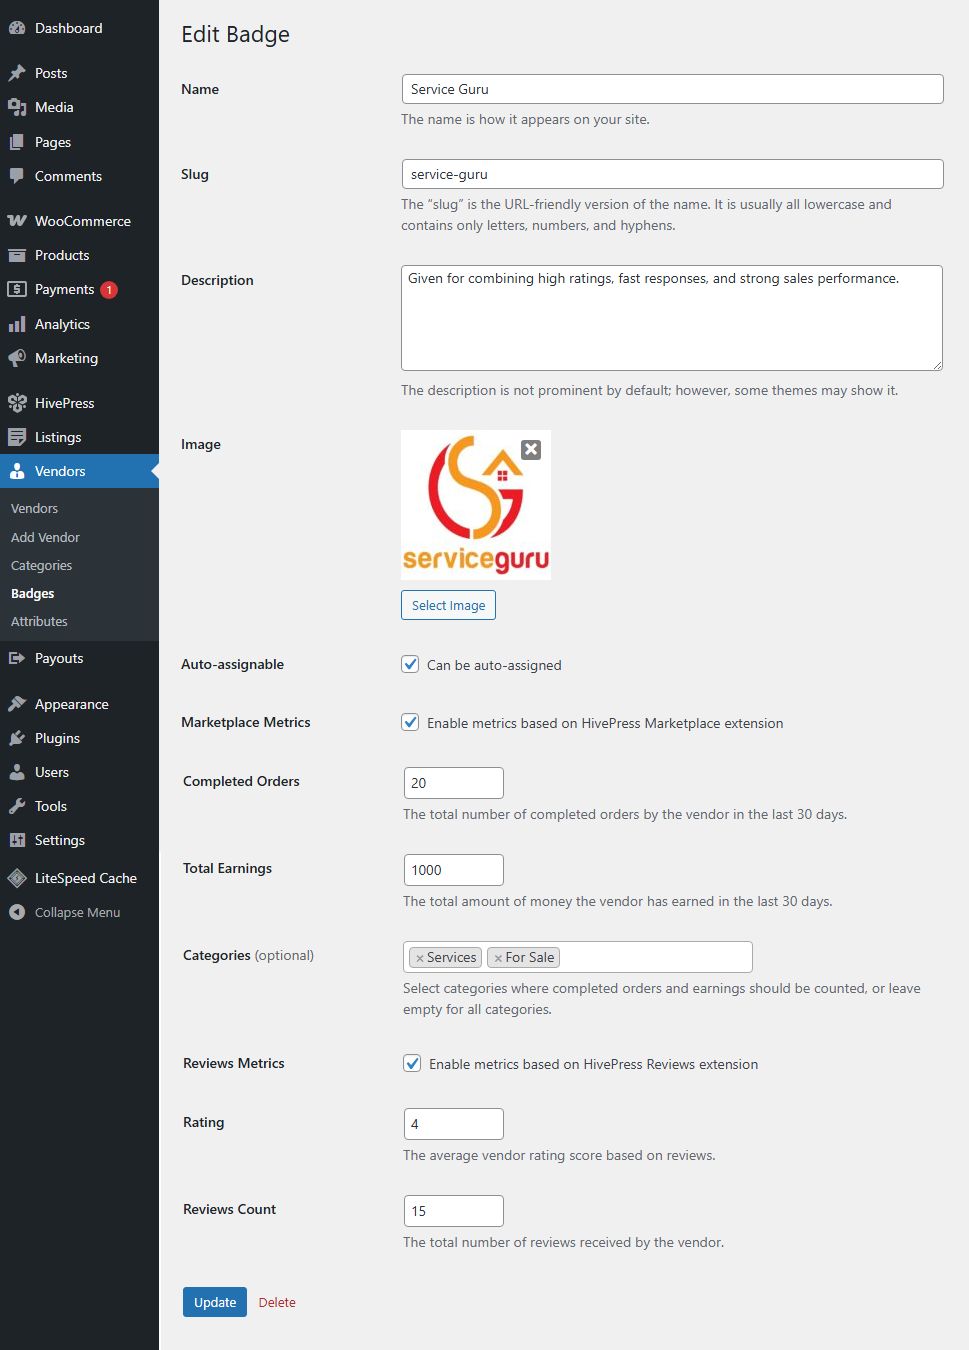Click the serviceguru badge image thumbnail
Viewport: 969px width, 1350px height.
[476, 505]
